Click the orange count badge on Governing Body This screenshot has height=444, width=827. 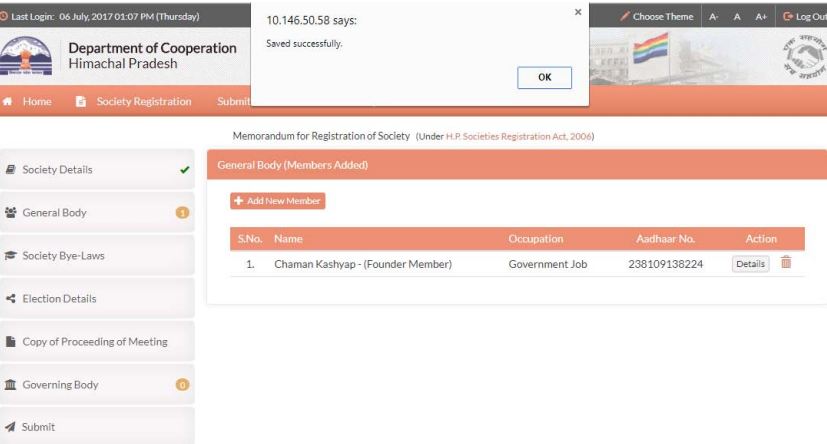click(x=182, y=384)
